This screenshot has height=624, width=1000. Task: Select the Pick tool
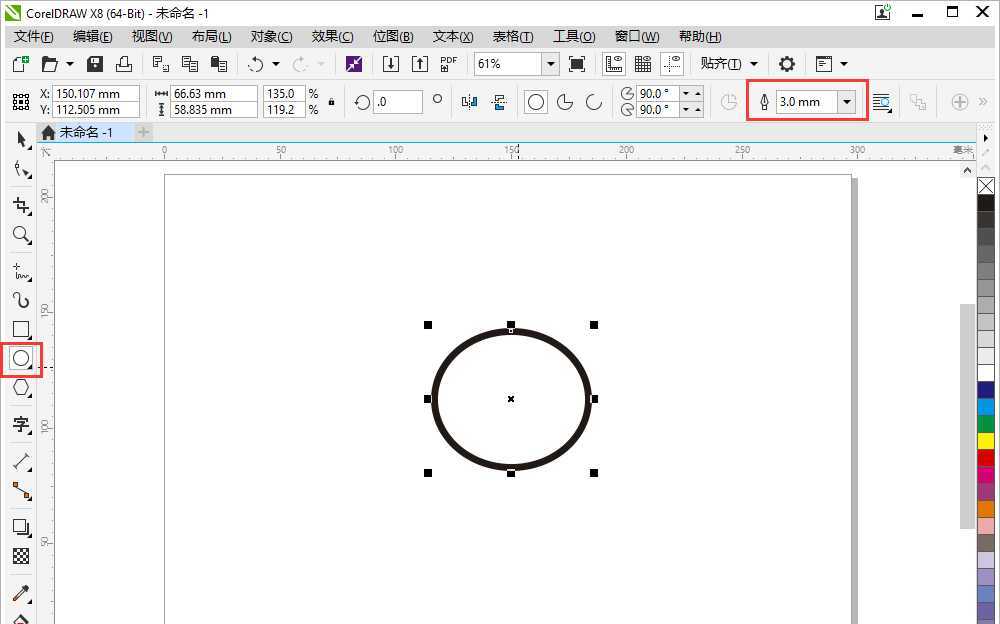(x=21, y=139)
